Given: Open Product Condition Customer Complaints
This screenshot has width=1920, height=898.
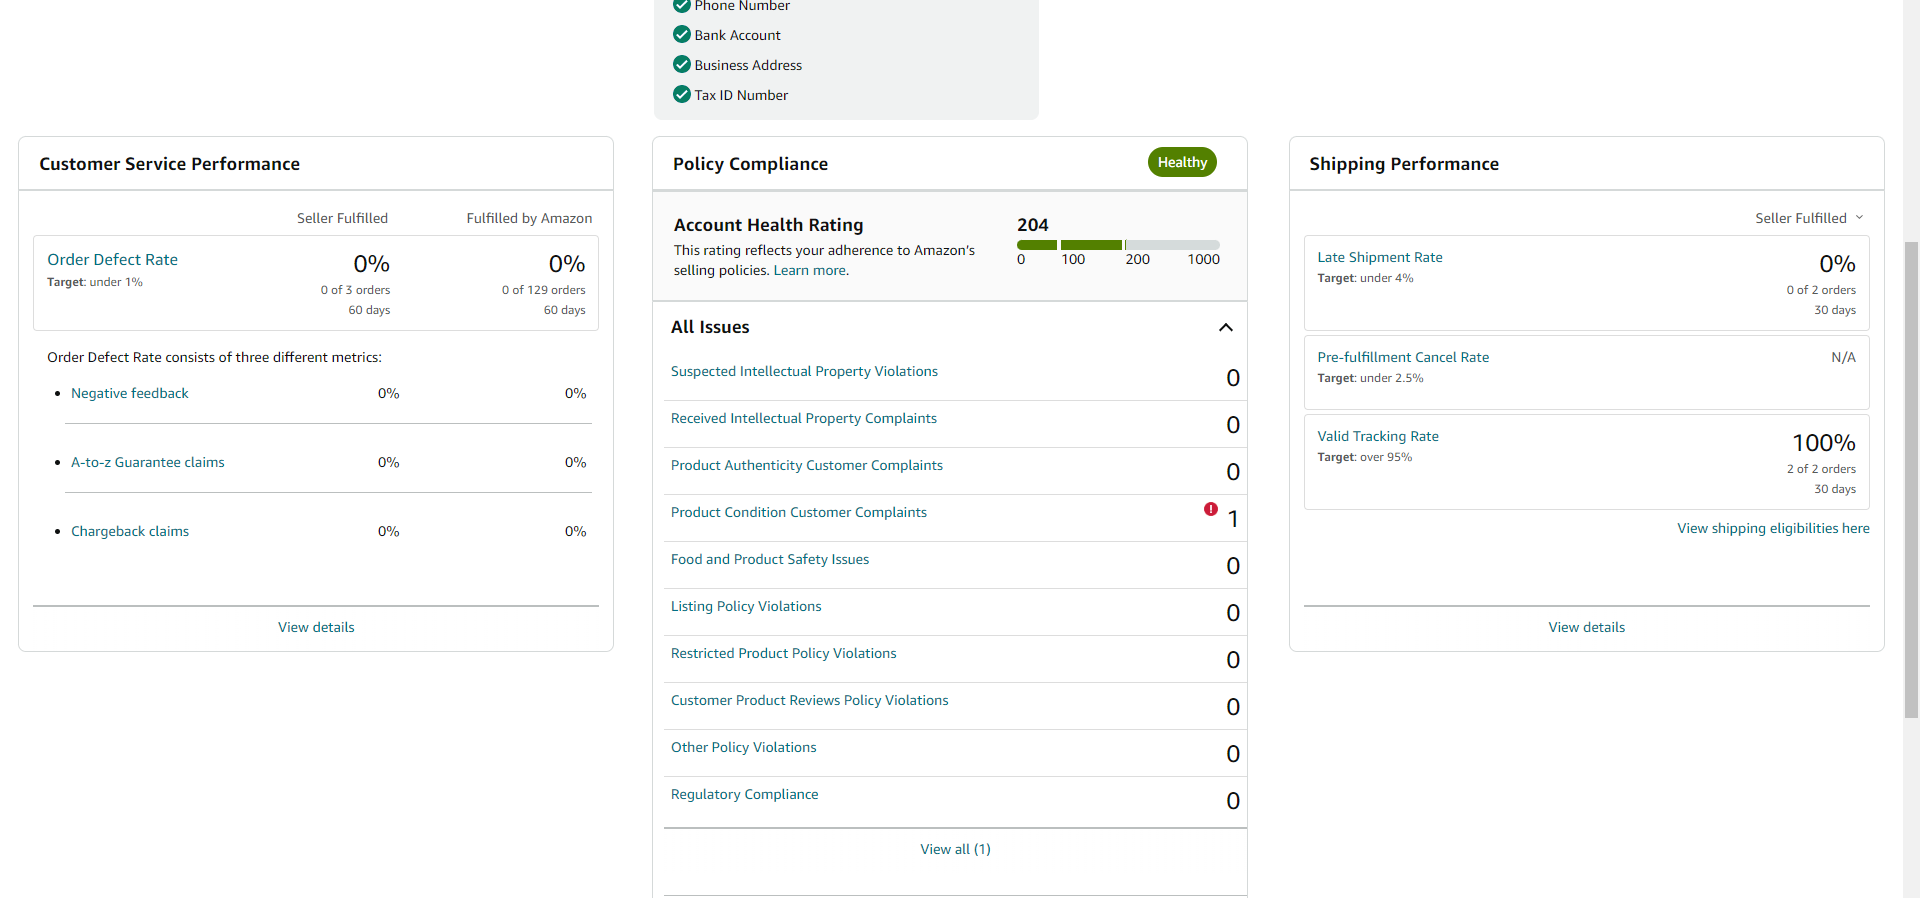Looking at the screenshot, I should click(799, 512).
